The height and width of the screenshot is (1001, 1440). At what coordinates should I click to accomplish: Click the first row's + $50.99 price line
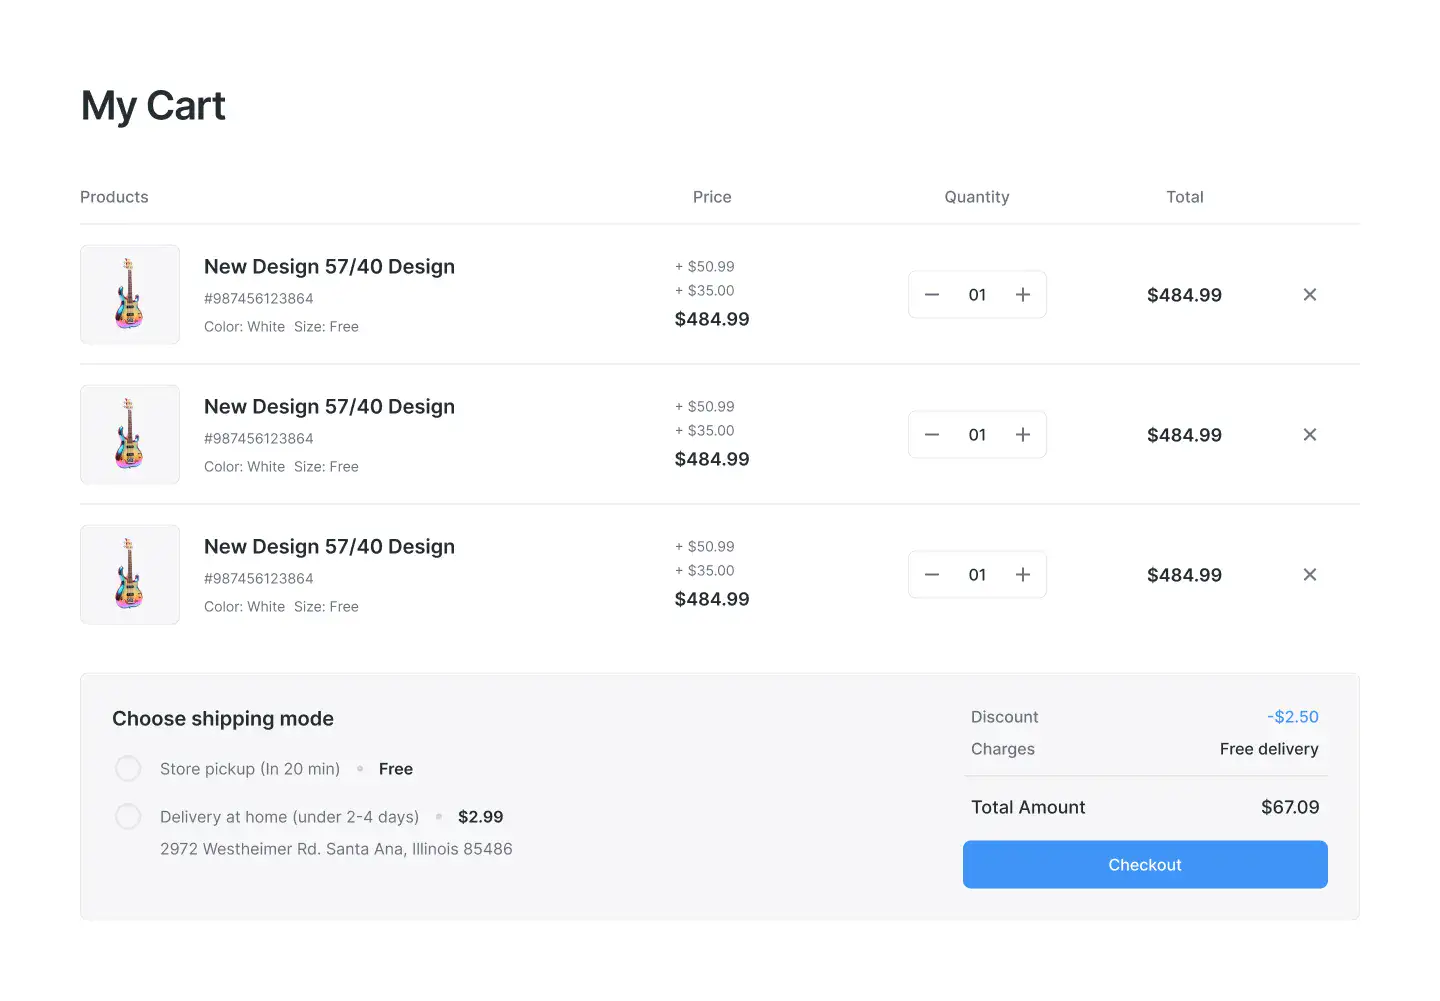(705, 267)
